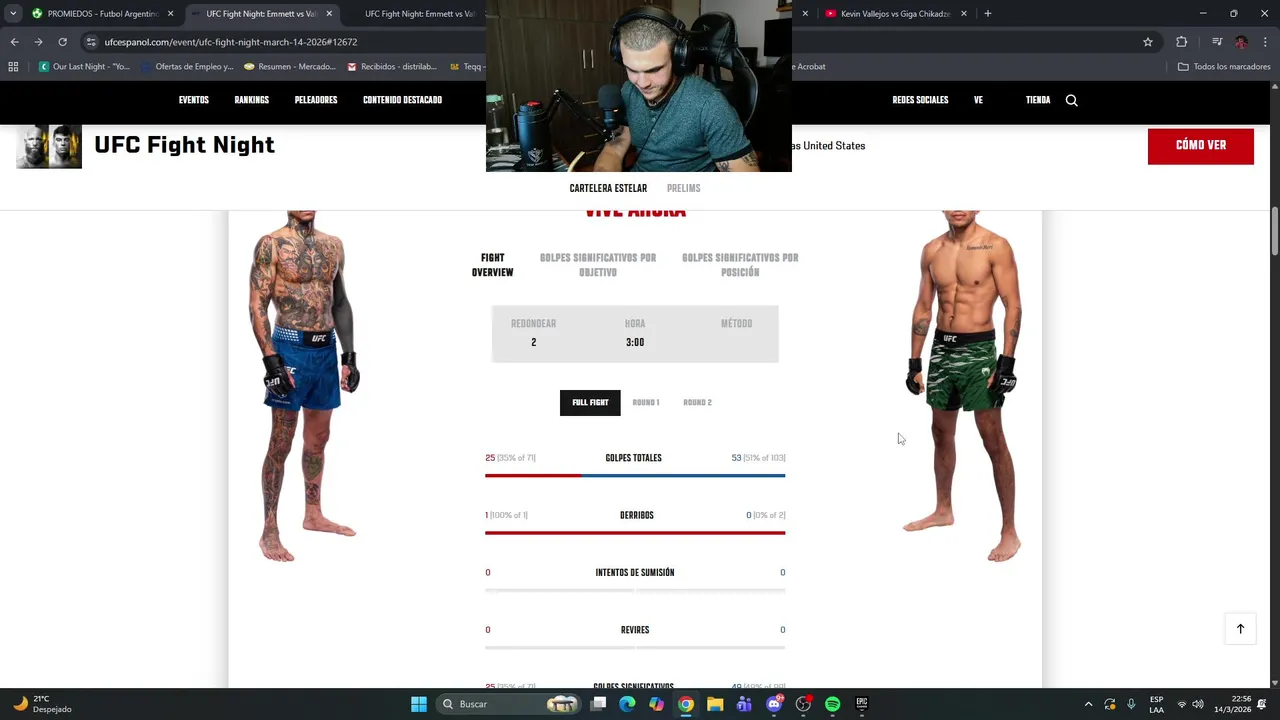Select the Full Fight filter
1280x720 pixels.
(590, 403)
